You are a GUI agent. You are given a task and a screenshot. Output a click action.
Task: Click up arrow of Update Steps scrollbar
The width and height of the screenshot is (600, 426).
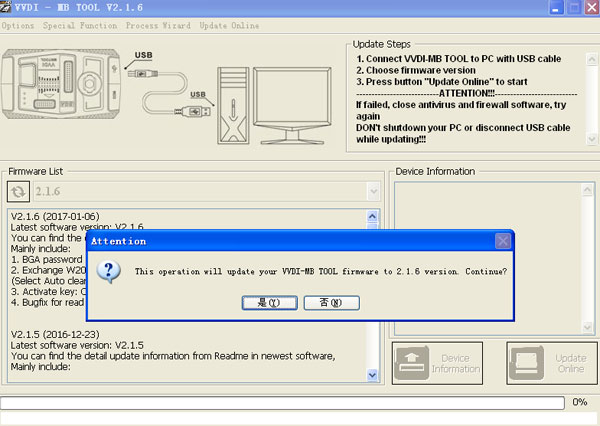591,59
